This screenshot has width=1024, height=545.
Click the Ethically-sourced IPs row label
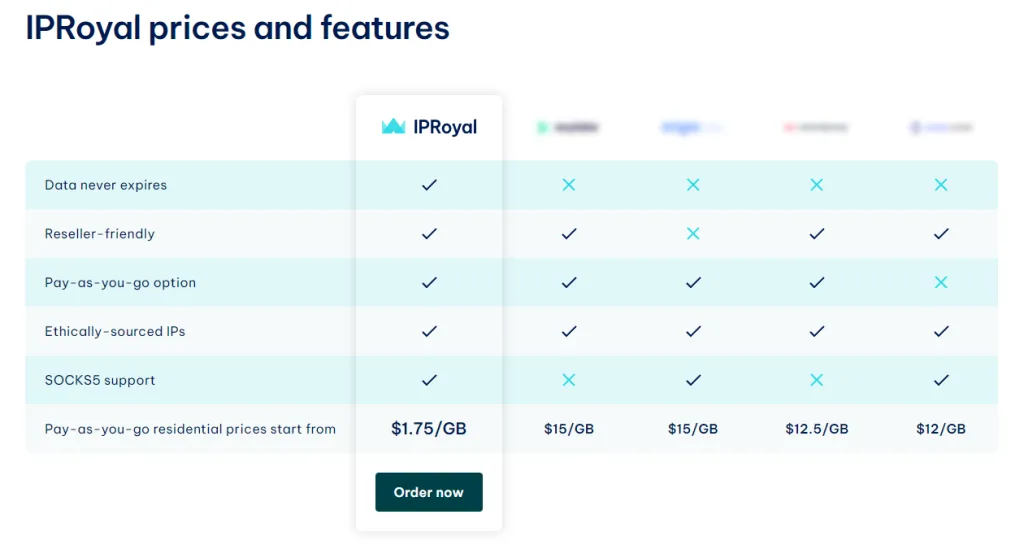point(115,331)
